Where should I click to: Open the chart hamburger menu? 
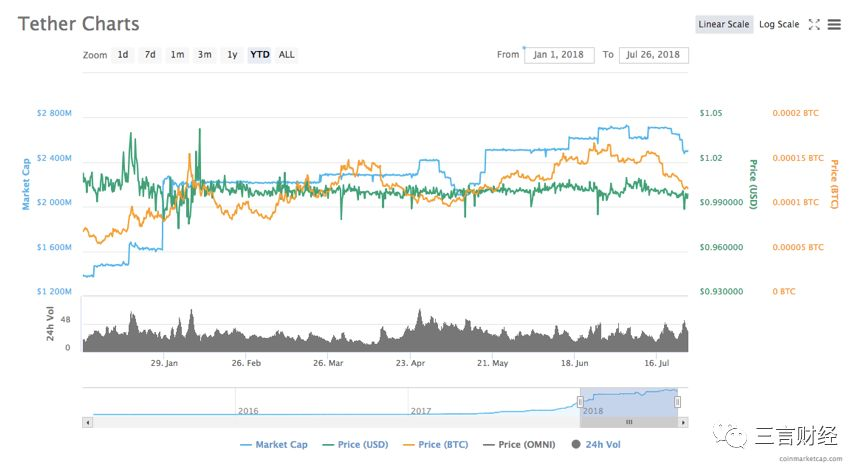pyautogui.click(x=834, y=24)
